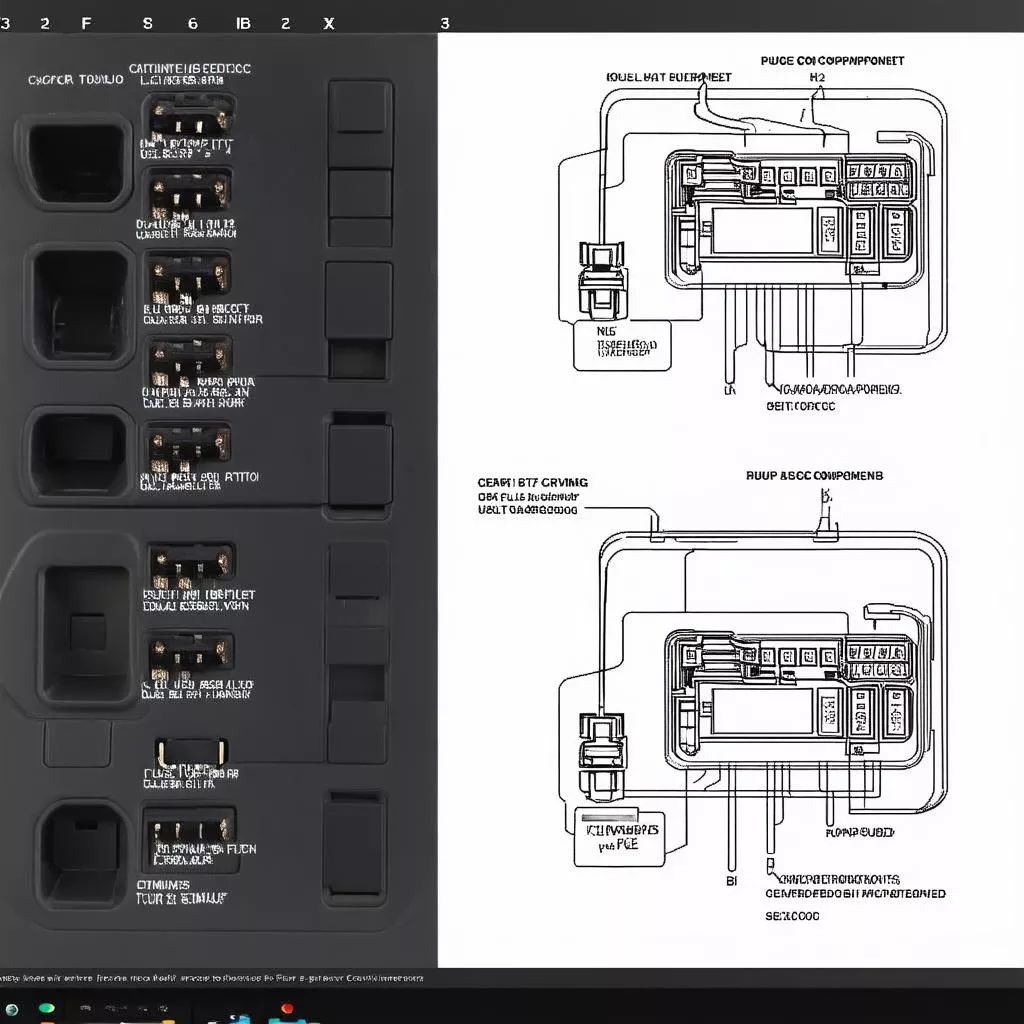The width and height of the screenshot is (1024, 1024).
Task: Click the green circle icon in taskbar
Action: pyautogui.click(x=46, y=1008)
